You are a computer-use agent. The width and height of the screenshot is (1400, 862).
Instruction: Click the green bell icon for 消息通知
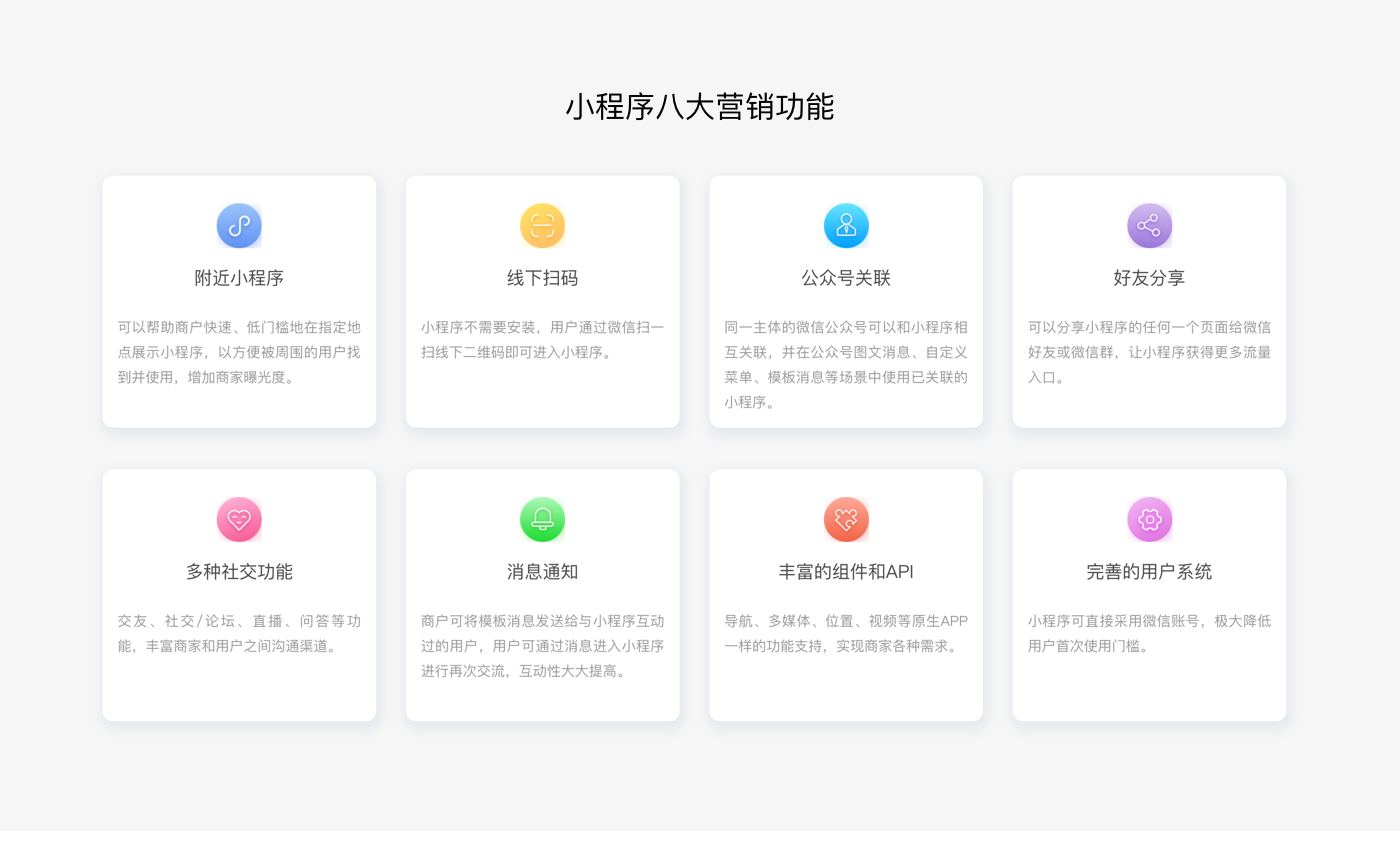click(x=542, y=519)
